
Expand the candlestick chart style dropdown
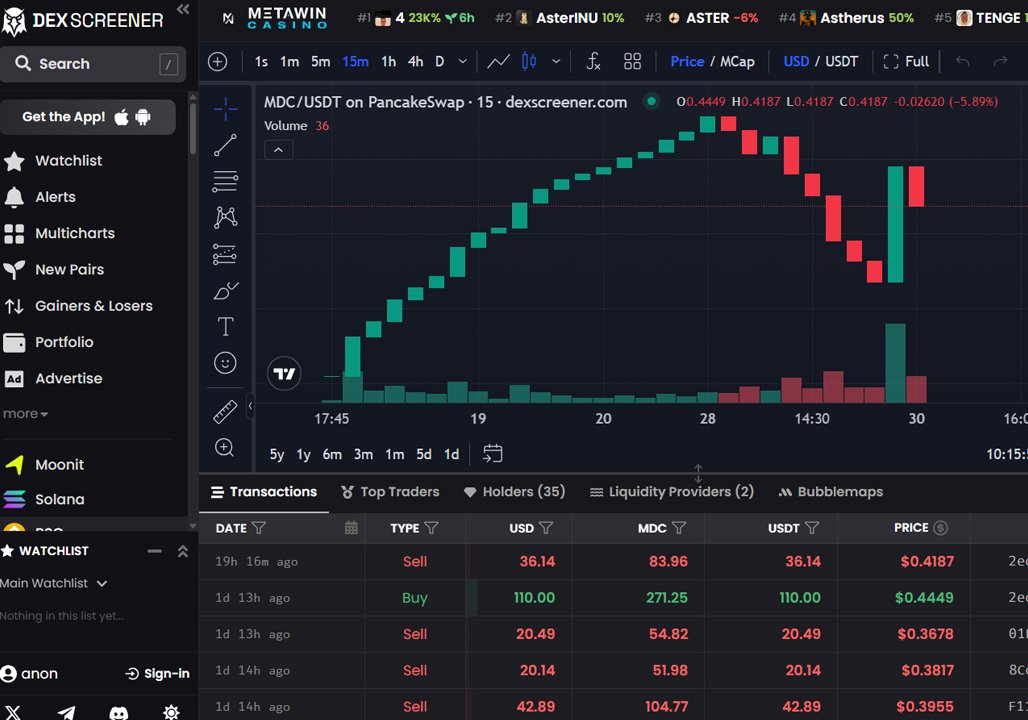(x=556, y=61)
